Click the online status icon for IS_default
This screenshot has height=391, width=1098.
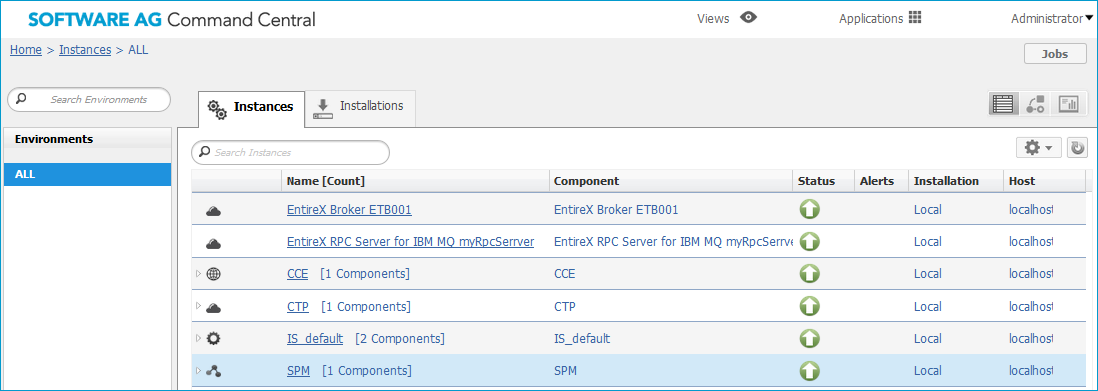(809, 338)
